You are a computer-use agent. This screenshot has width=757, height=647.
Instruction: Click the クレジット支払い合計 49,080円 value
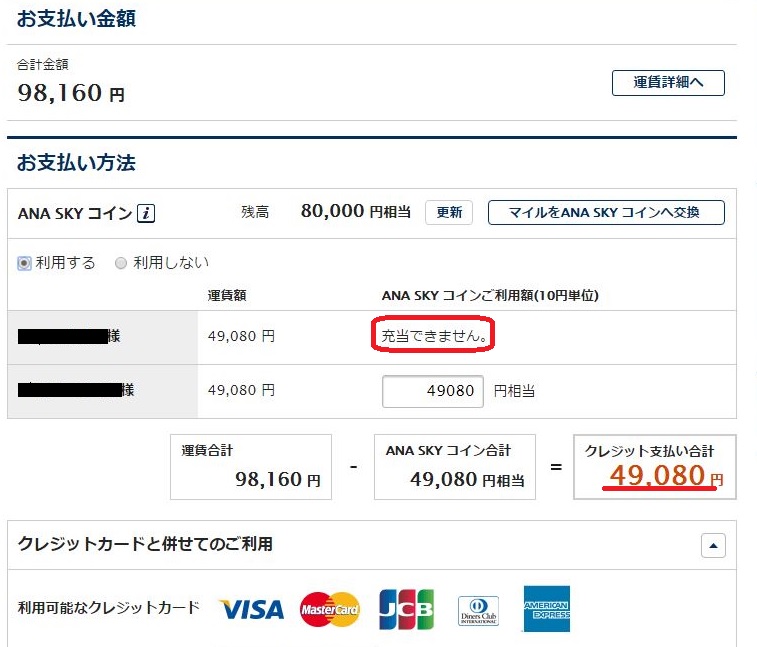point(666,475)
